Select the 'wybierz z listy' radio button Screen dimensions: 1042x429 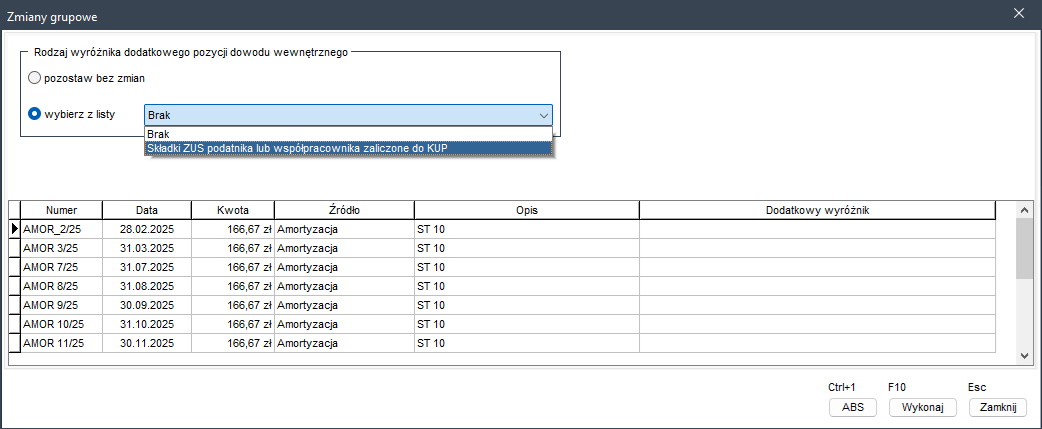point(35,114)
